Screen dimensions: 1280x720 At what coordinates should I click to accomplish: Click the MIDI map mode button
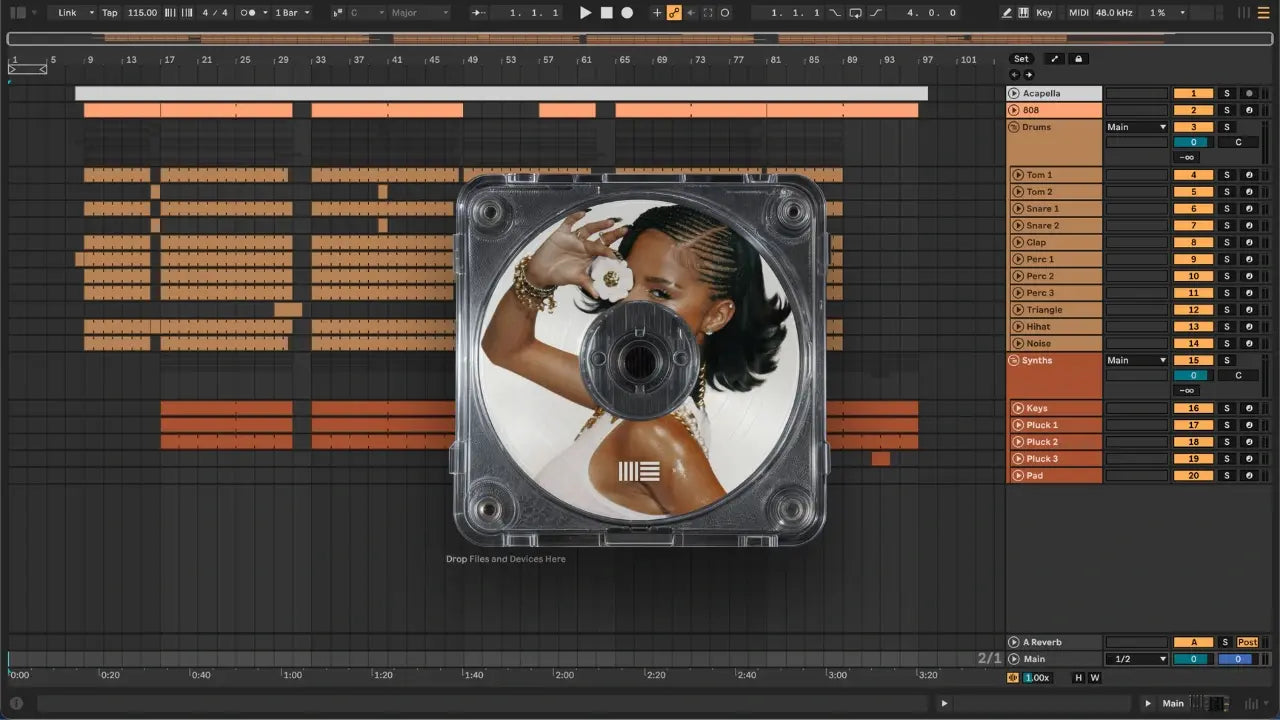click(1078, 13)
